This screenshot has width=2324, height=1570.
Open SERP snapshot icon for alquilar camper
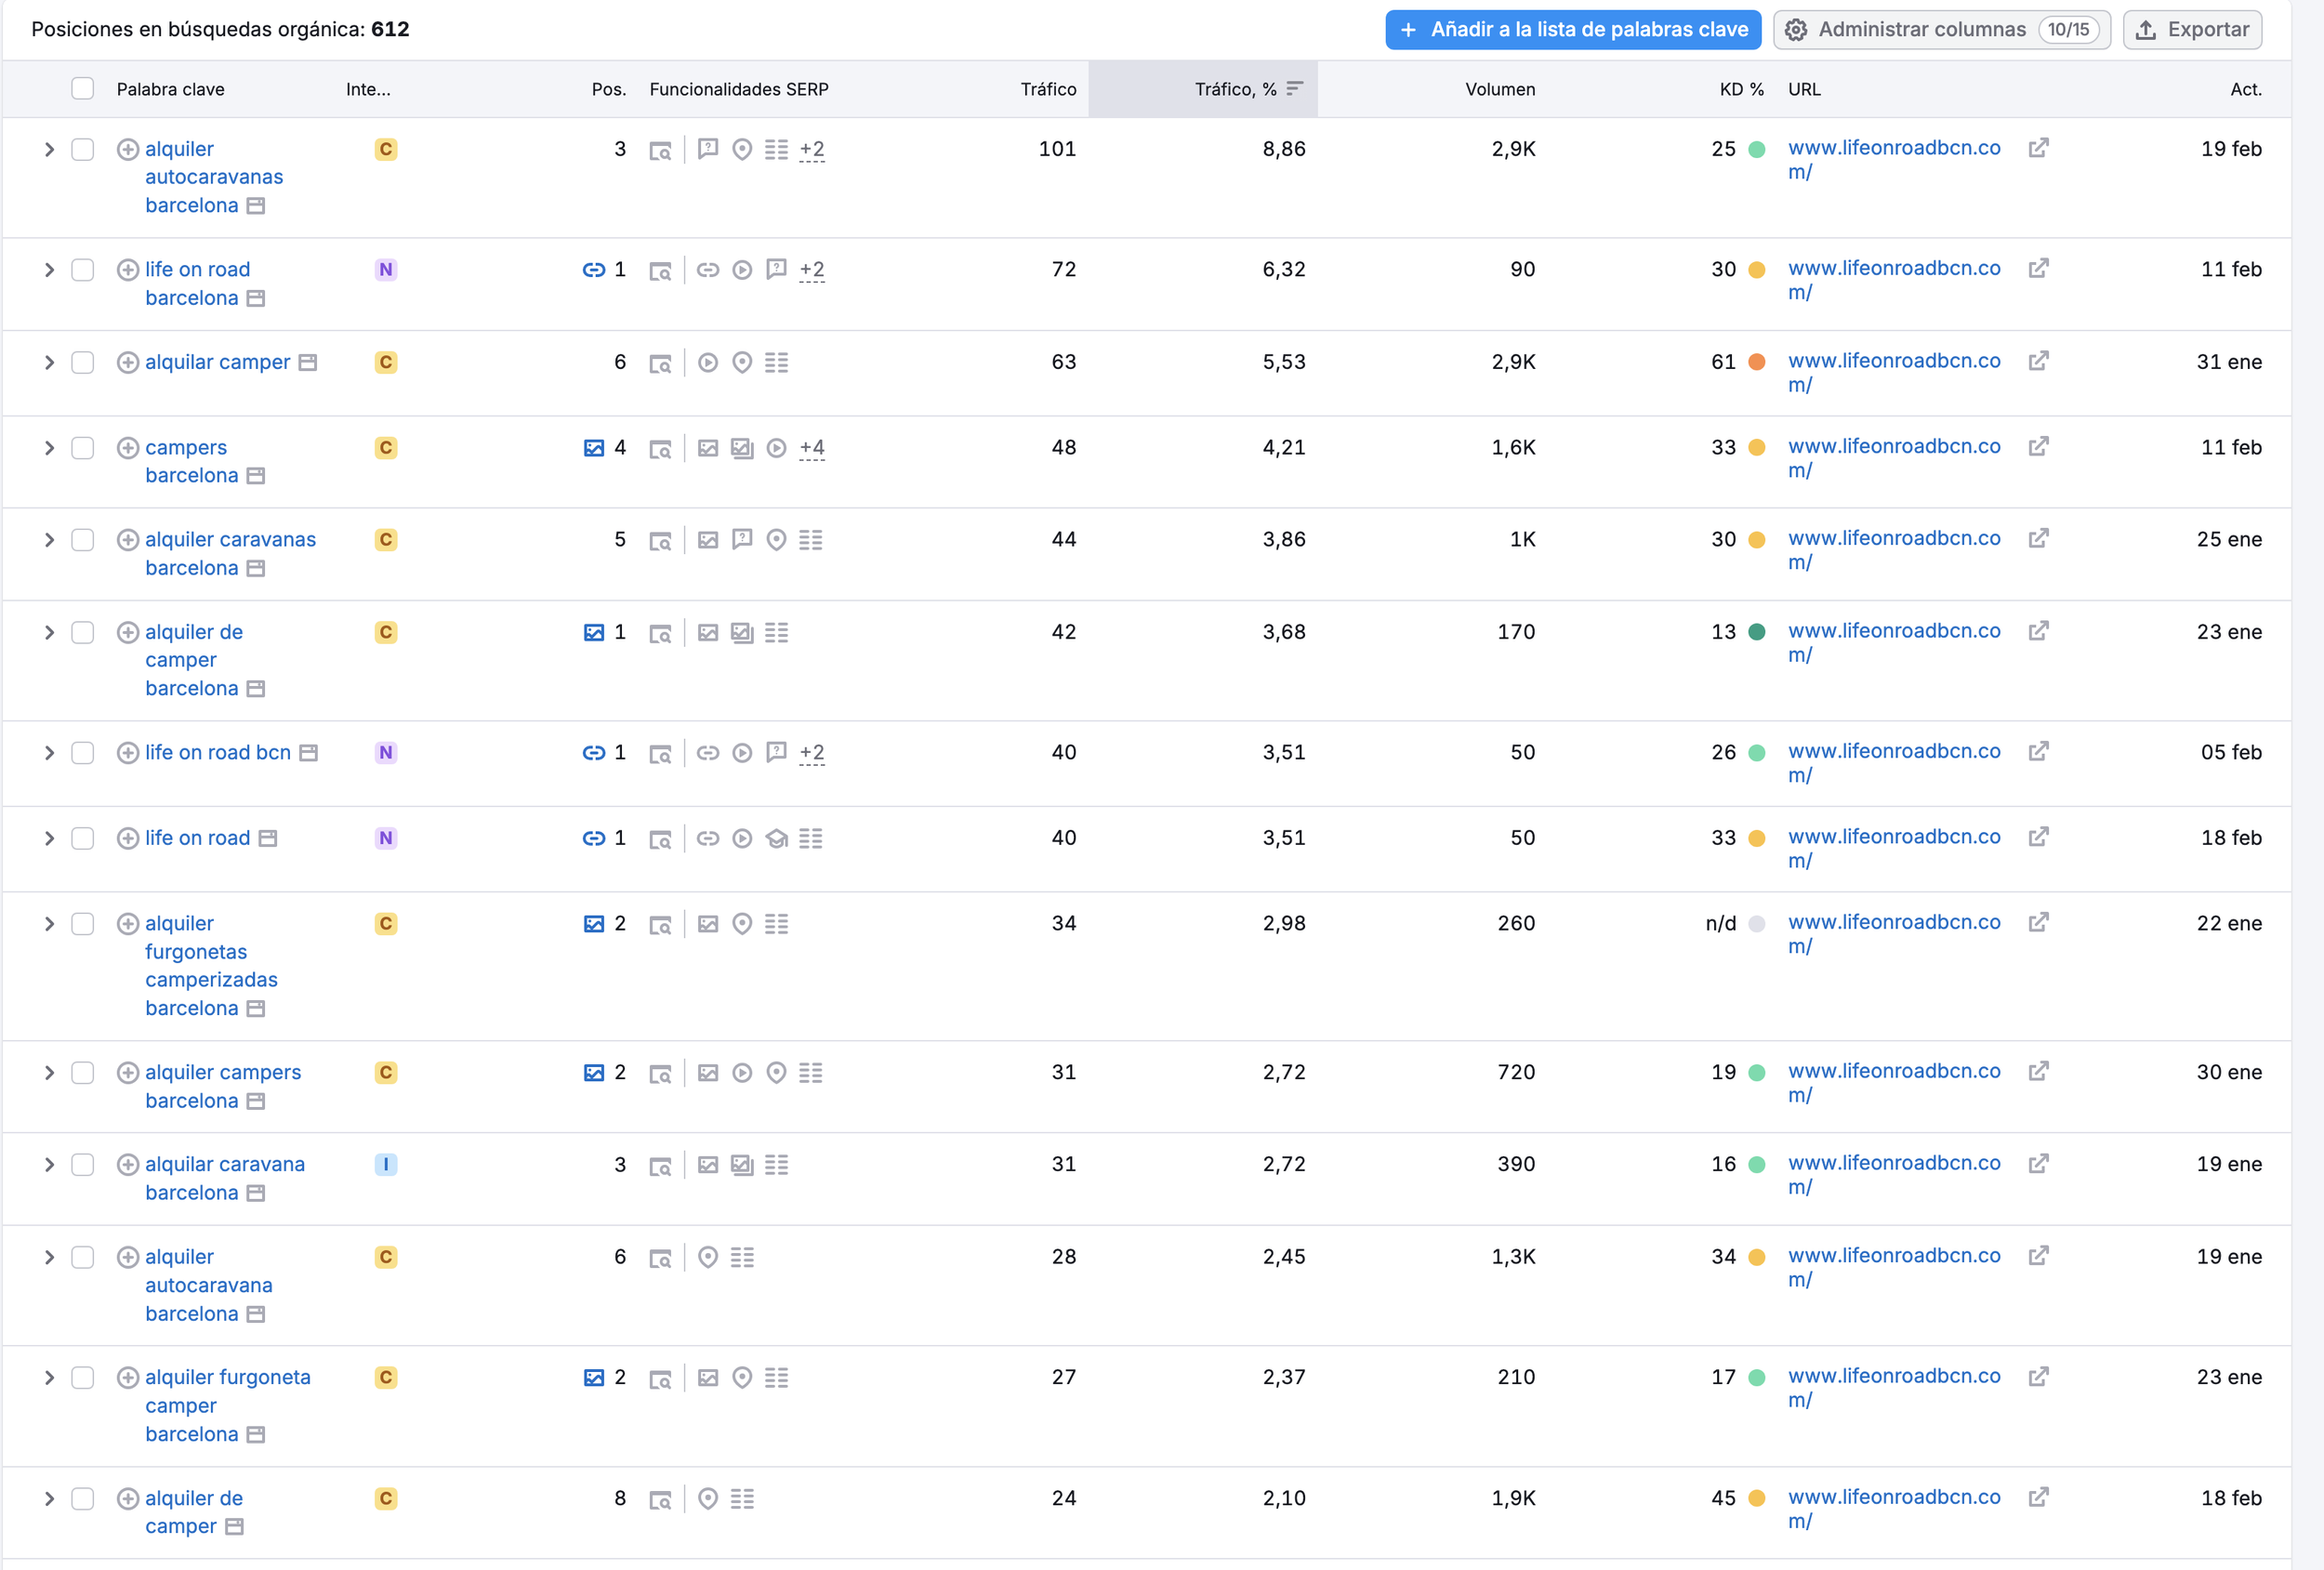[660, 363]
